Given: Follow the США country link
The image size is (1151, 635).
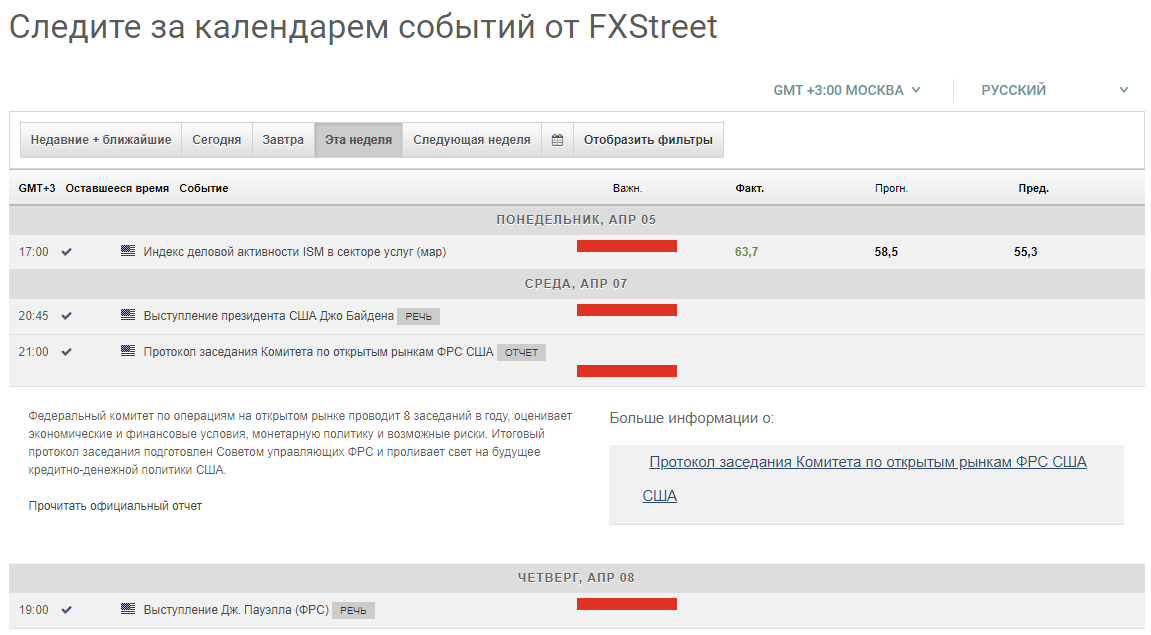Looking at the screenshot, I should 660,496.
